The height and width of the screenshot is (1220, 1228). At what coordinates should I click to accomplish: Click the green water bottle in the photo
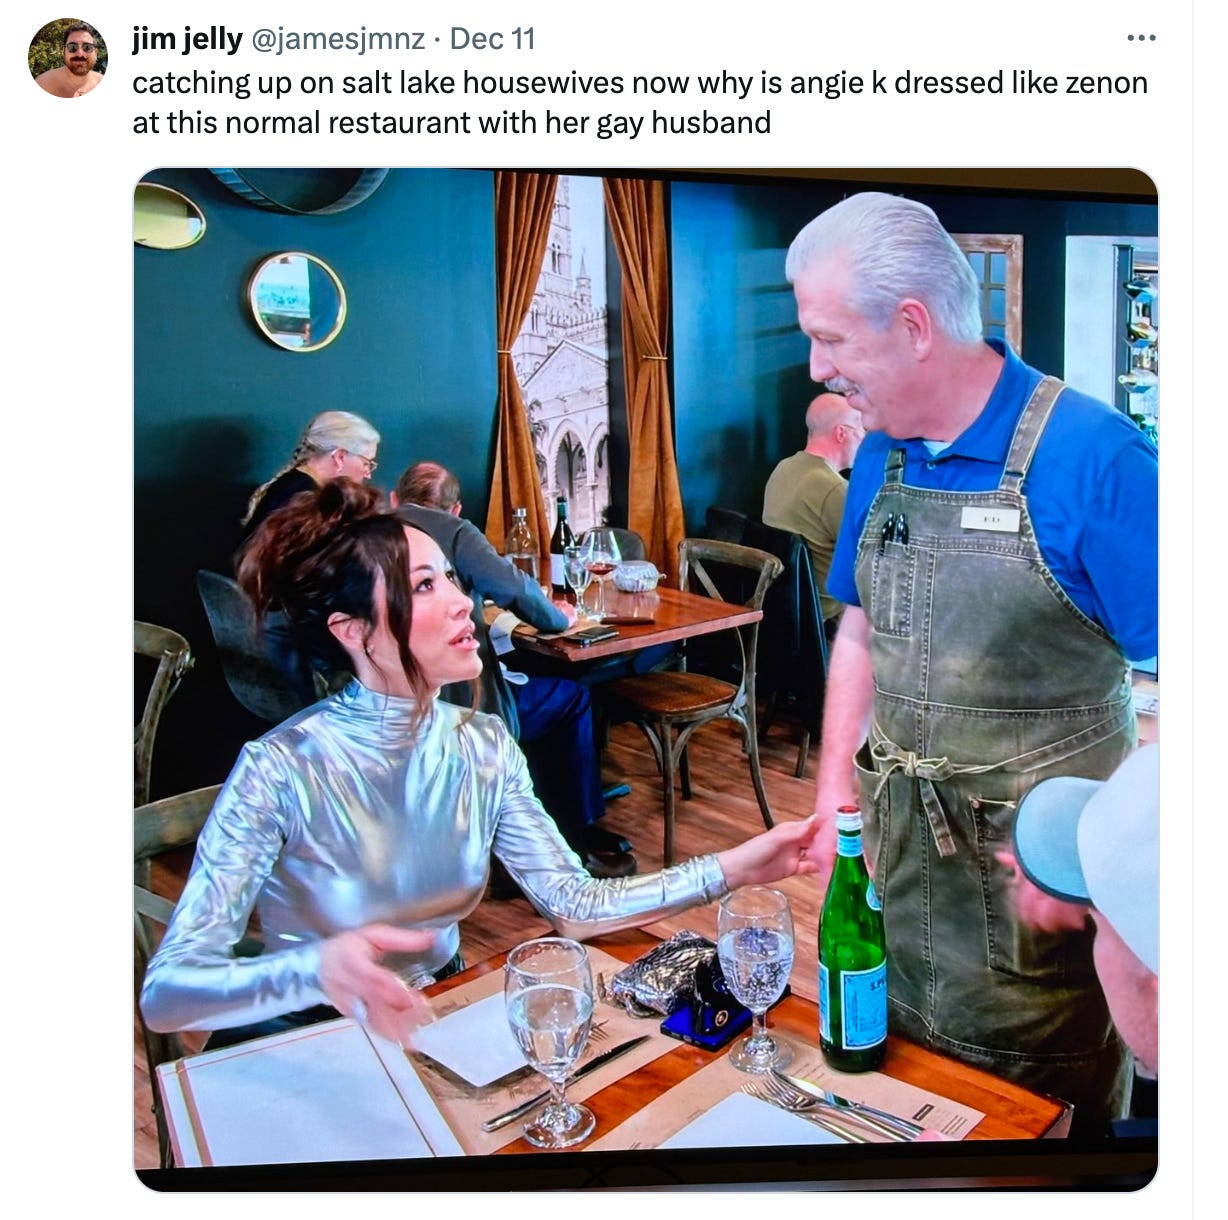click(x=851, y=940)
